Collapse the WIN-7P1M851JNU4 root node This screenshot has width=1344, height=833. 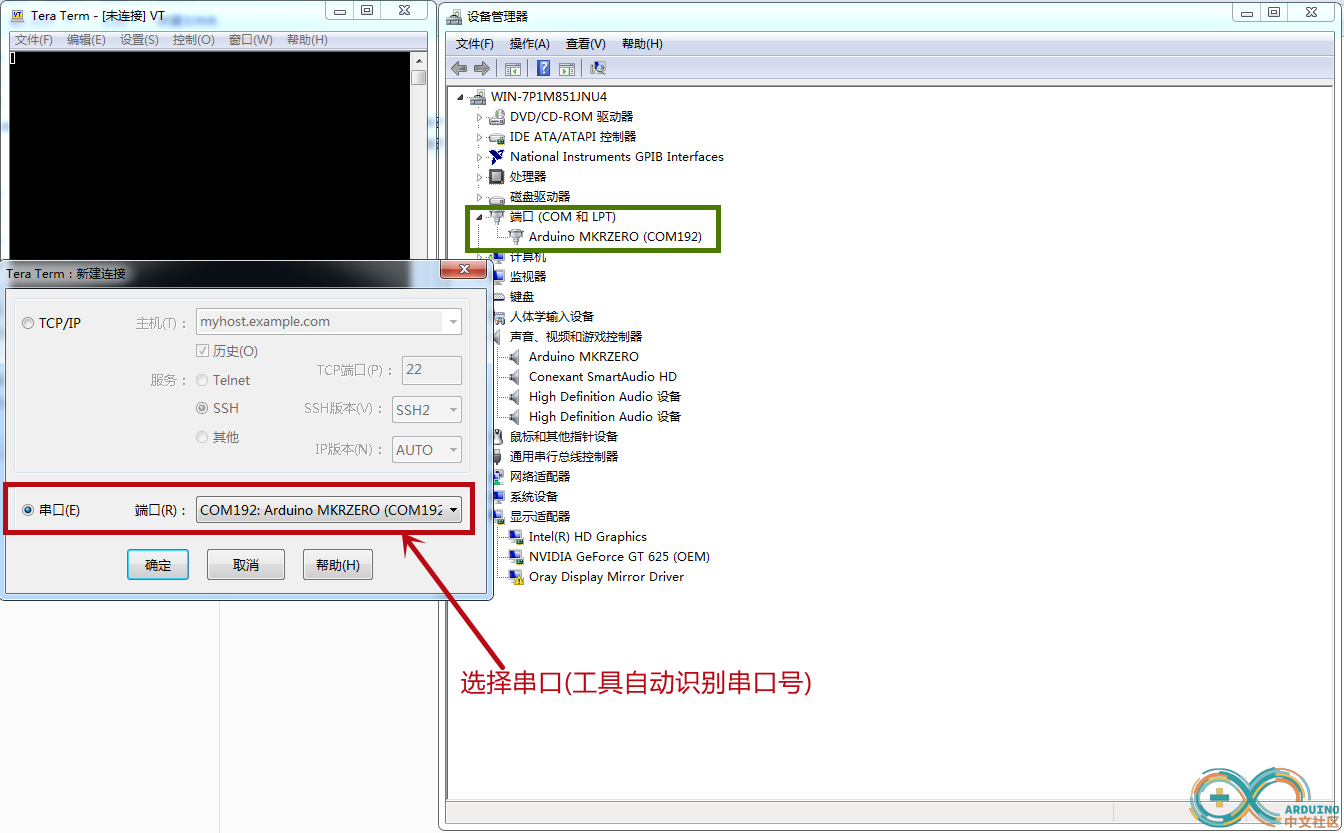coord(460,98)
